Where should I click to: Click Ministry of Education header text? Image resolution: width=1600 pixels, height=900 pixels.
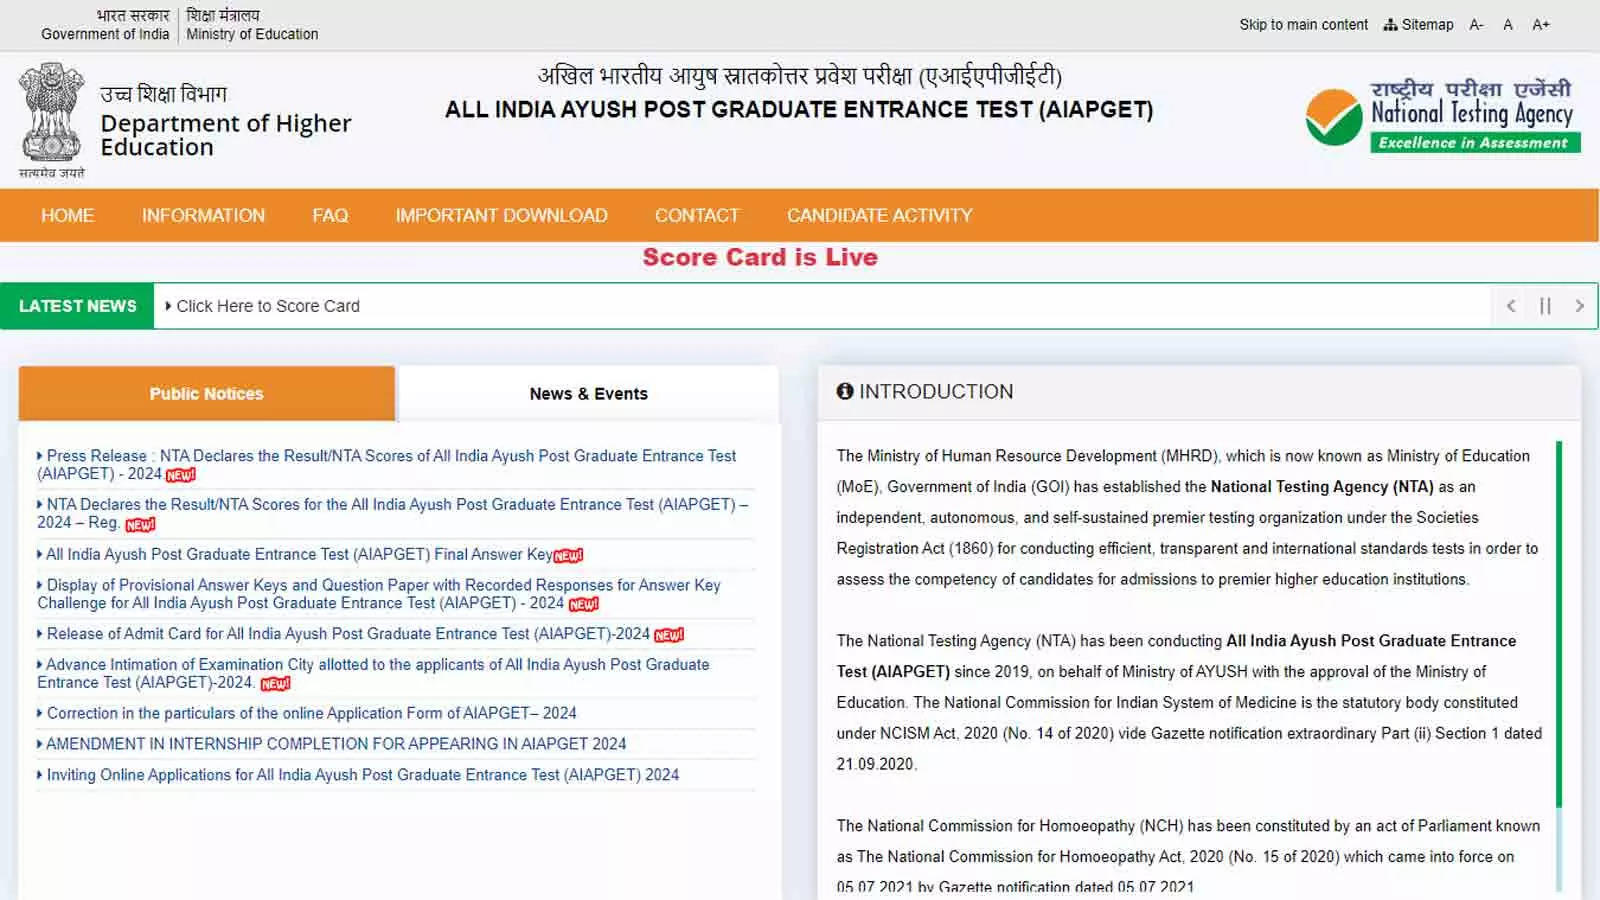(x=252, y=34)
